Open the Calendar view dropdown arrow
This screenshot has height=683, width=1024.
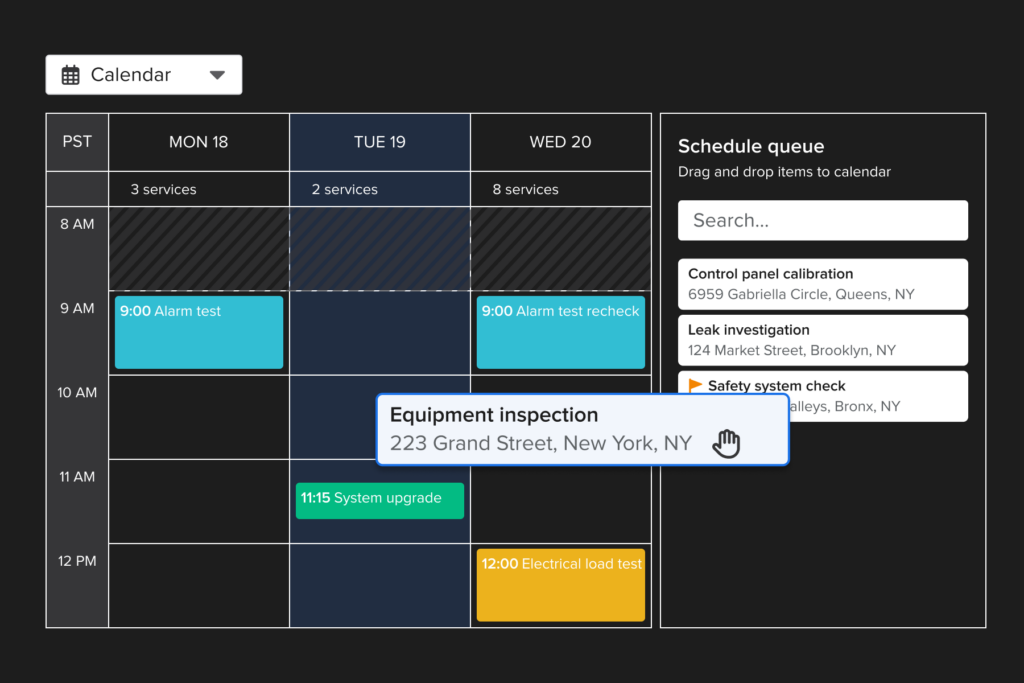pyautogui.click(x=218, y=74)
